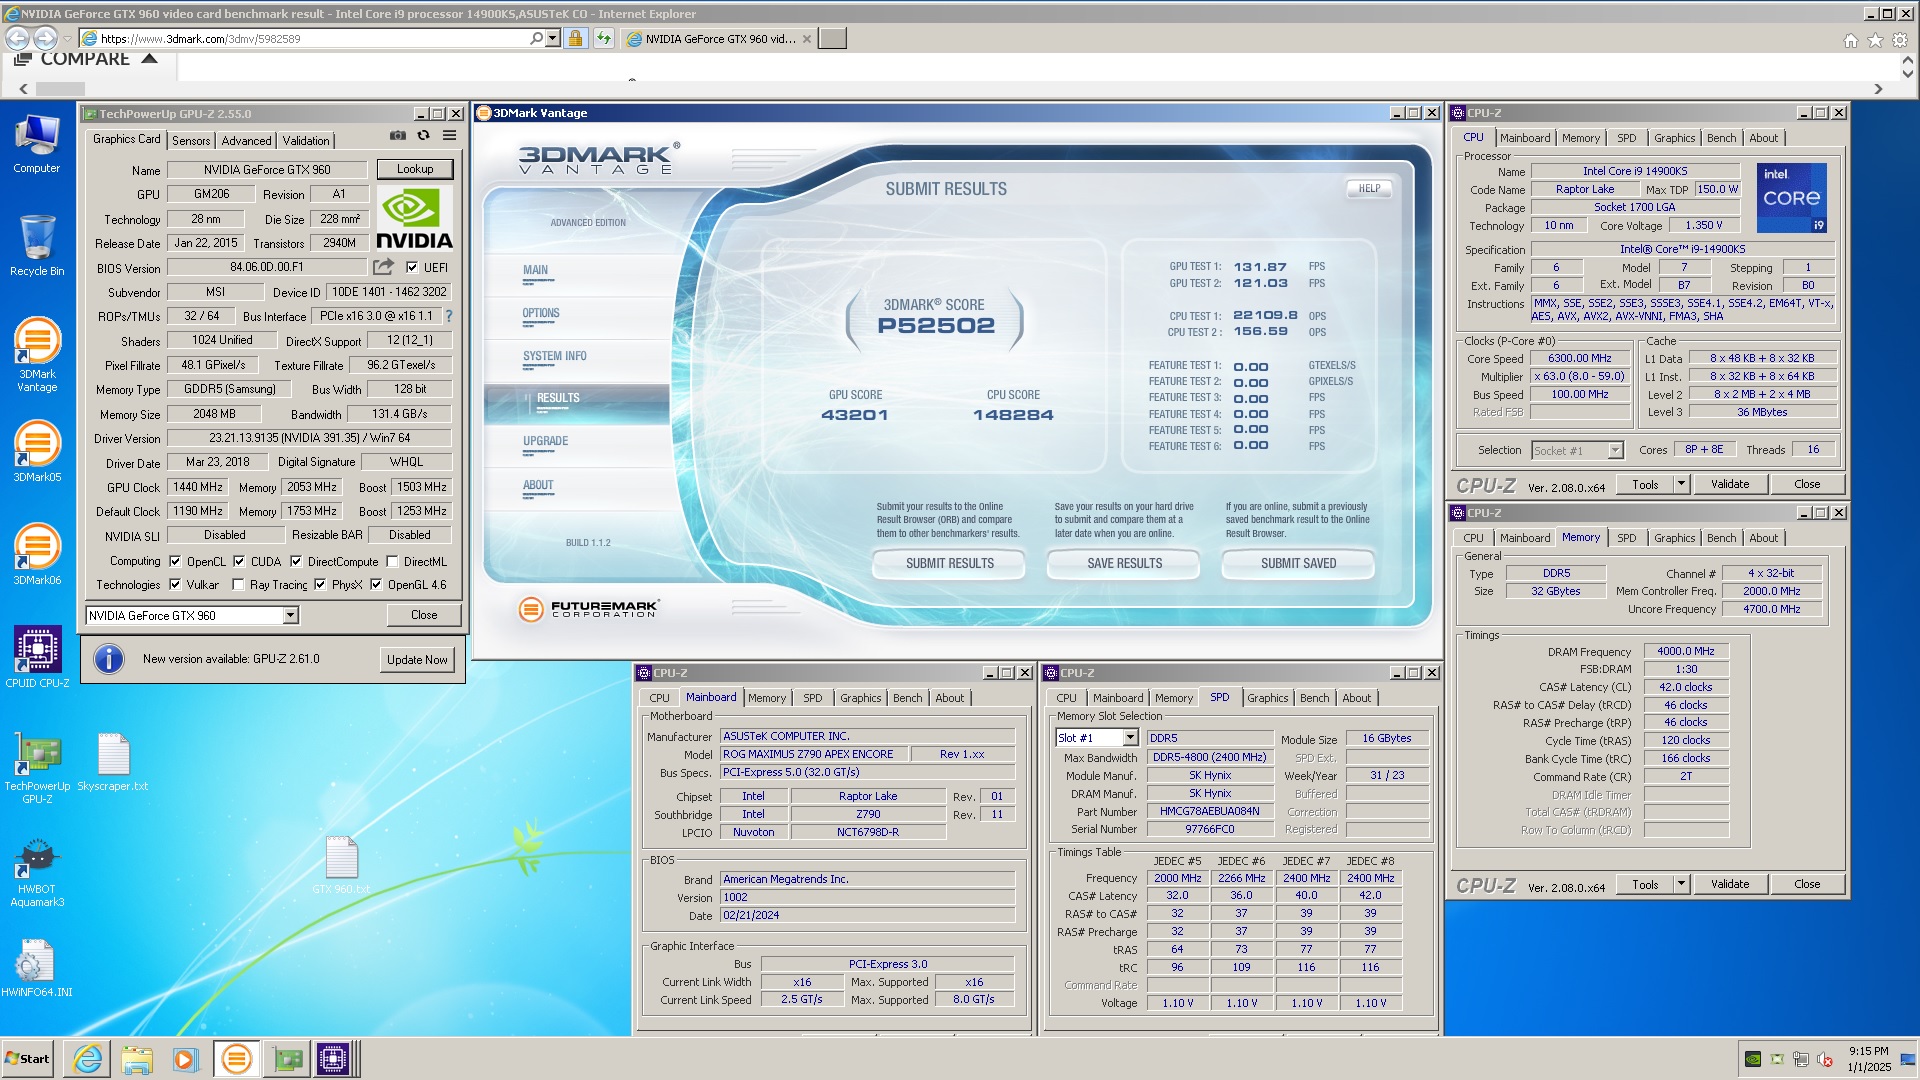Open Validation tab in GPU-Z
This screenshot has width=1920, height=1080.
(x=306, y=140)
